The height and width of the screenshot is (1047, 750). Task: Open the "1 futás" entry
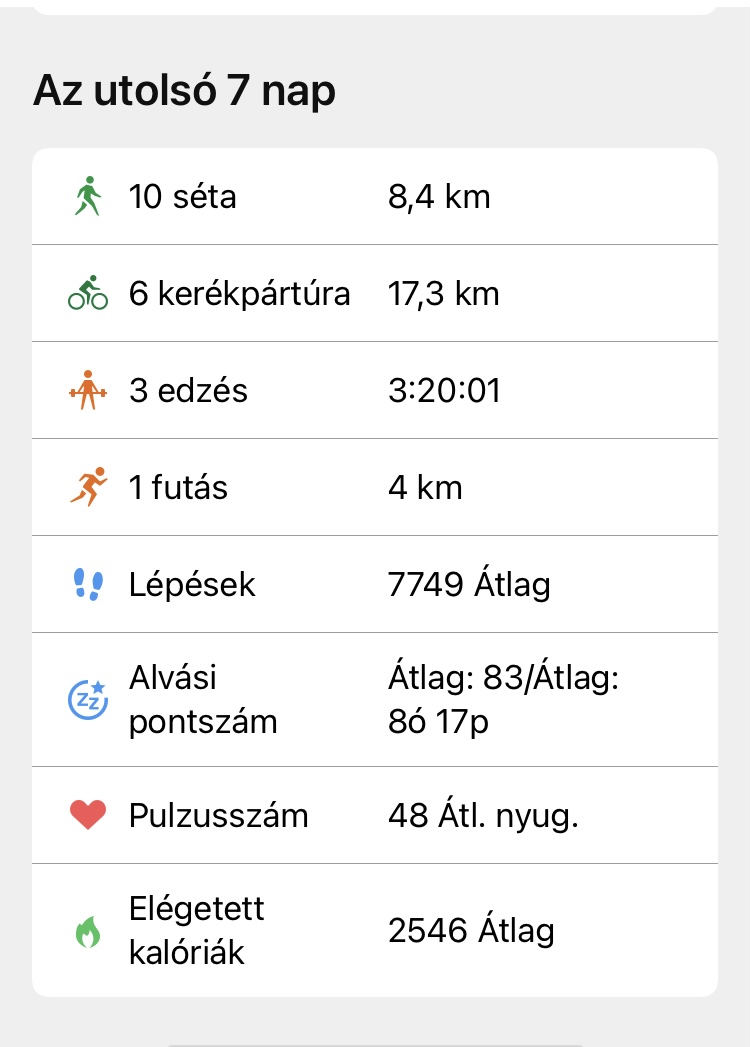(178, 488)
